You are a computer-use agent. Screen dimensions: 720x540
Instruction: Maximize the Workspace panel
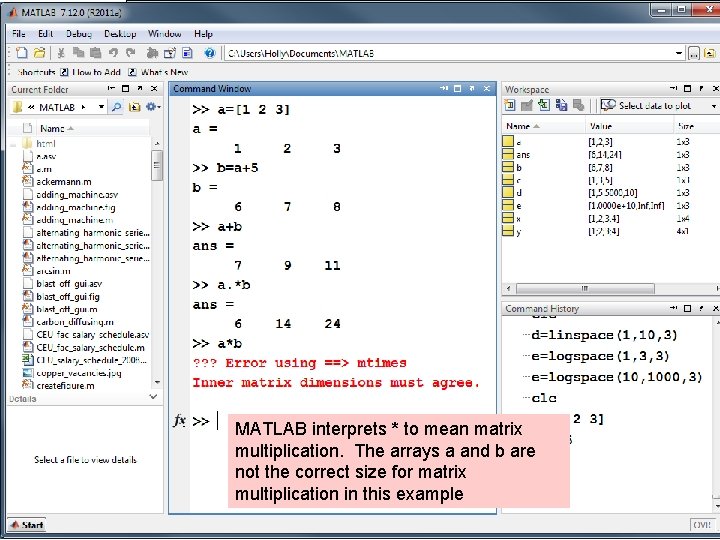point(687,89)
